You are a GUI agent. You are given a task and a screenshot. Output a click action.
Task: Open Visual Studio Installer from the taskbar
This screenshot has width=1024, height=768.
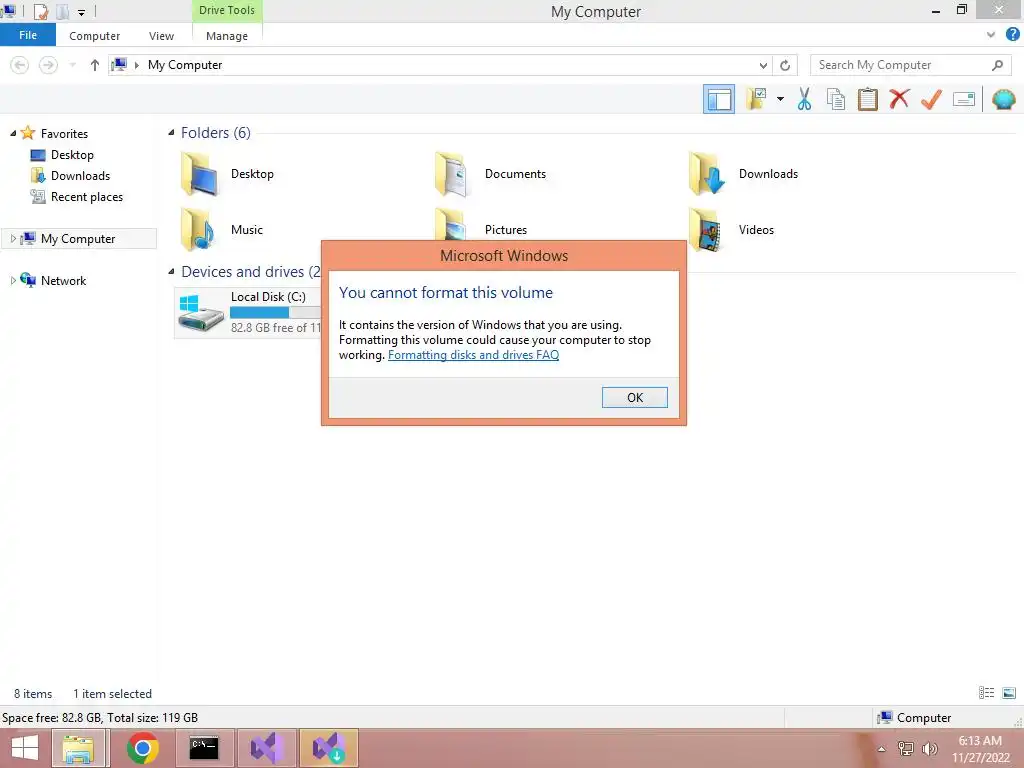pos(329,748)
